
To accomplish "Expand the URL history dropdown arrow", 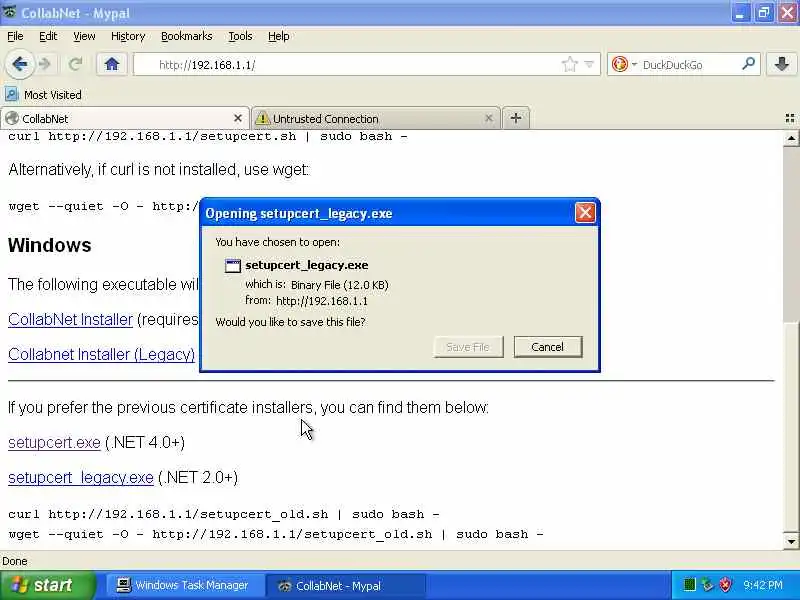I will coord(589,65).
